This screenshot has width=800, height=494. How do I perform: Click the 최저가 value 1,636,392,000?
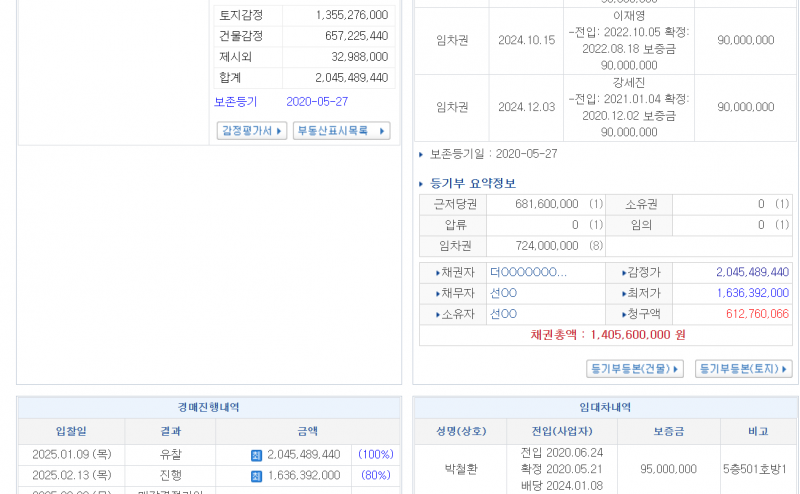(x=752, y=293)
